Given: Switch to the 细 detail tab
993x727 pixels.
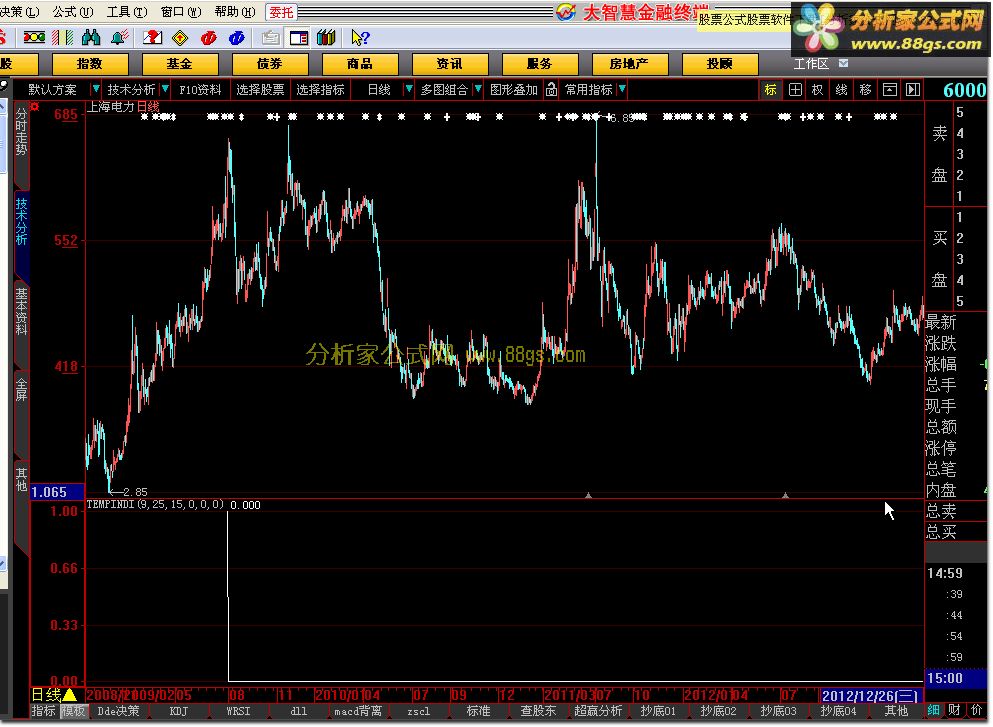Looking at the screenshot, I should pos(933,711).
